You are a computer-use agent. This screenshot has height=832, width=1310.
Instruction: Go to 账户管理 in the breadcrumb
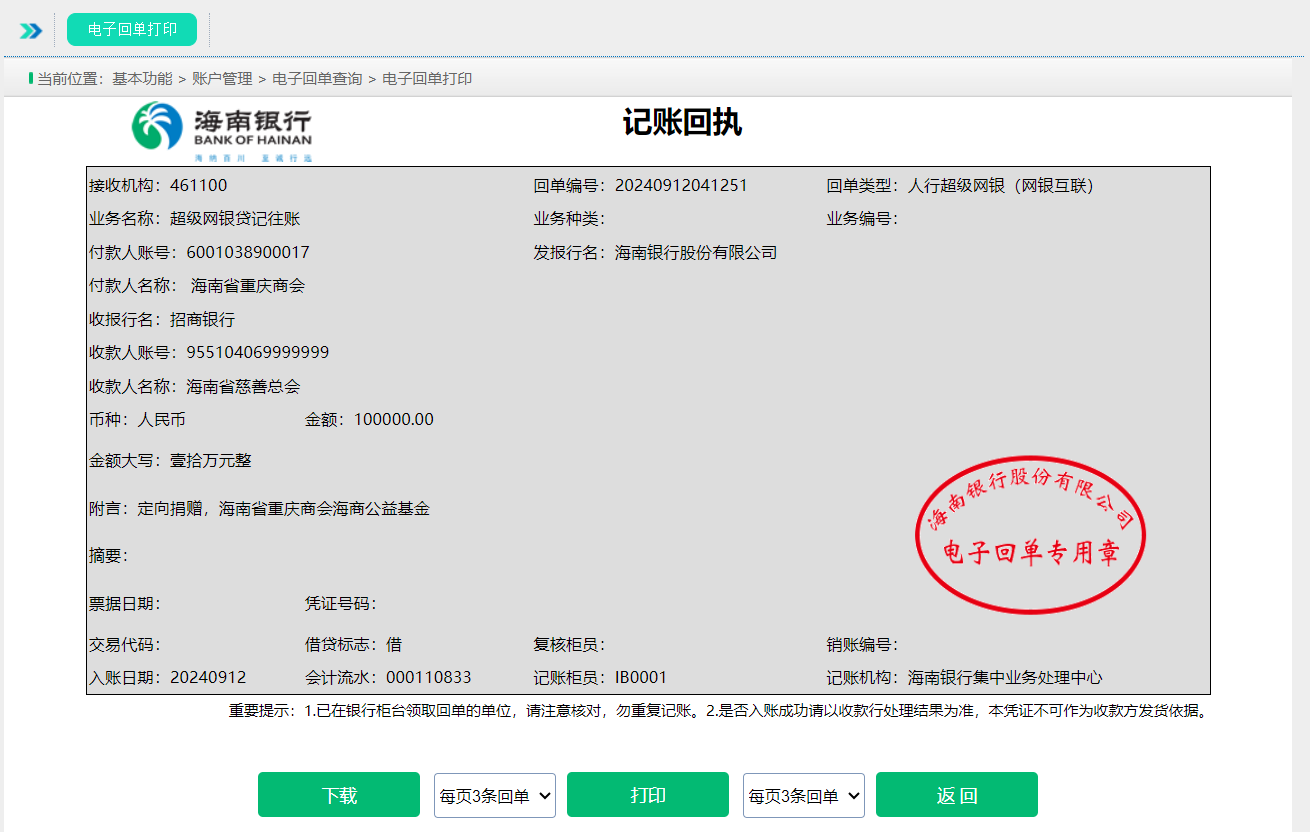(222, 78)
